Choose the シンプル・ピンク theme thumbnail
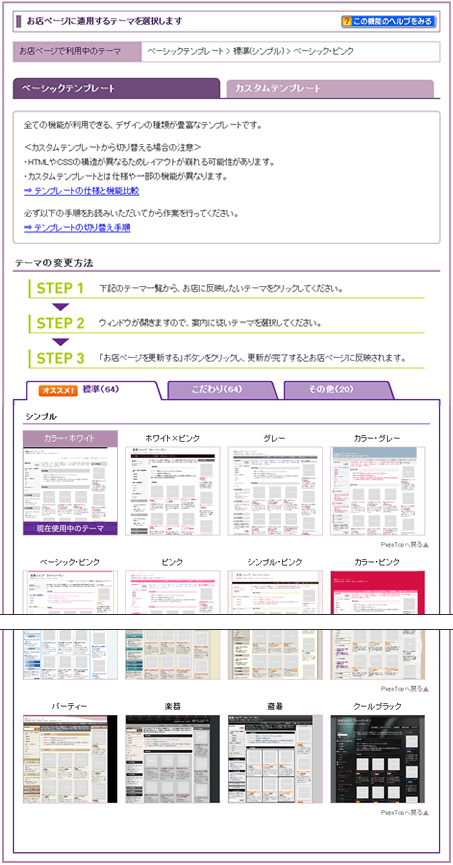Image resolution: width=453 pixels, height=865 pixels. click(275, 592)
